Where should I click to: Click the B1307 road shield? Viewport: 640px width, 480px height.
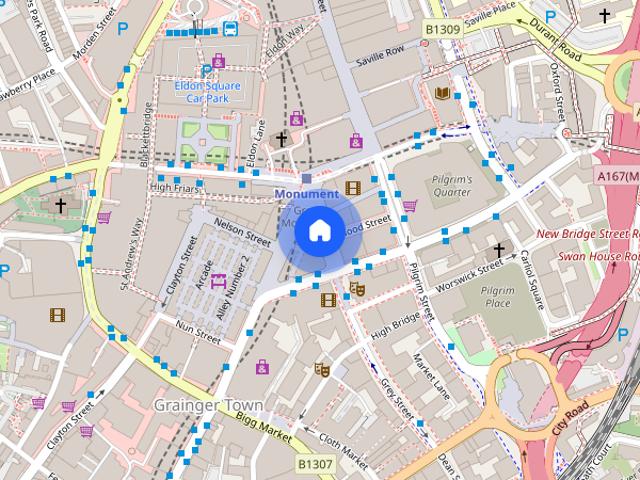point(315,464)
